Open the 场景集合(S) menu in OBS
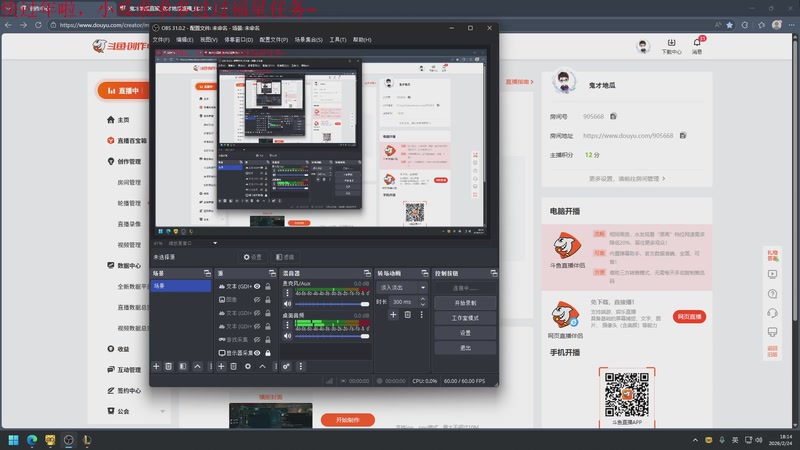Viewport: 800px width, 450px height. click(x=309, y=40)
